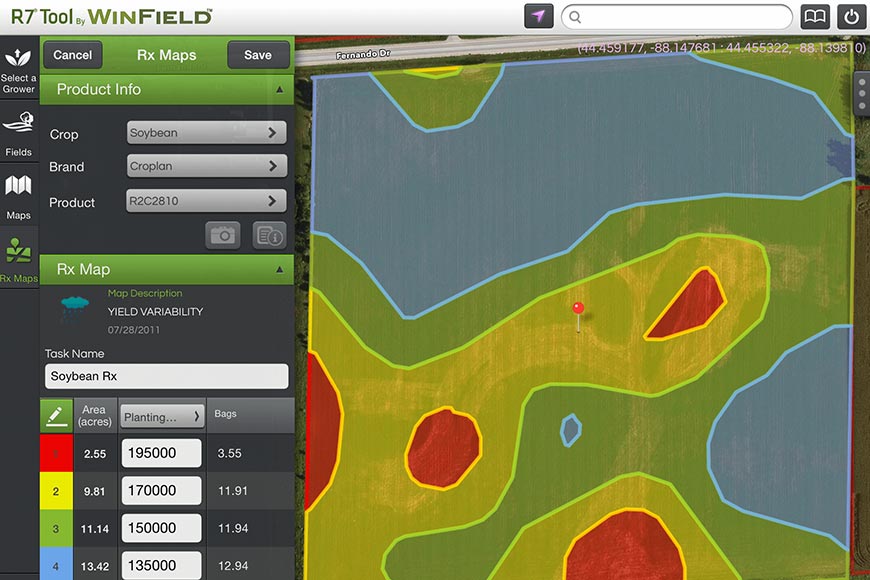The image size is (870, 580).
Task: Open the Product dropdown showing R2C2810
Action: click(207, 201)
